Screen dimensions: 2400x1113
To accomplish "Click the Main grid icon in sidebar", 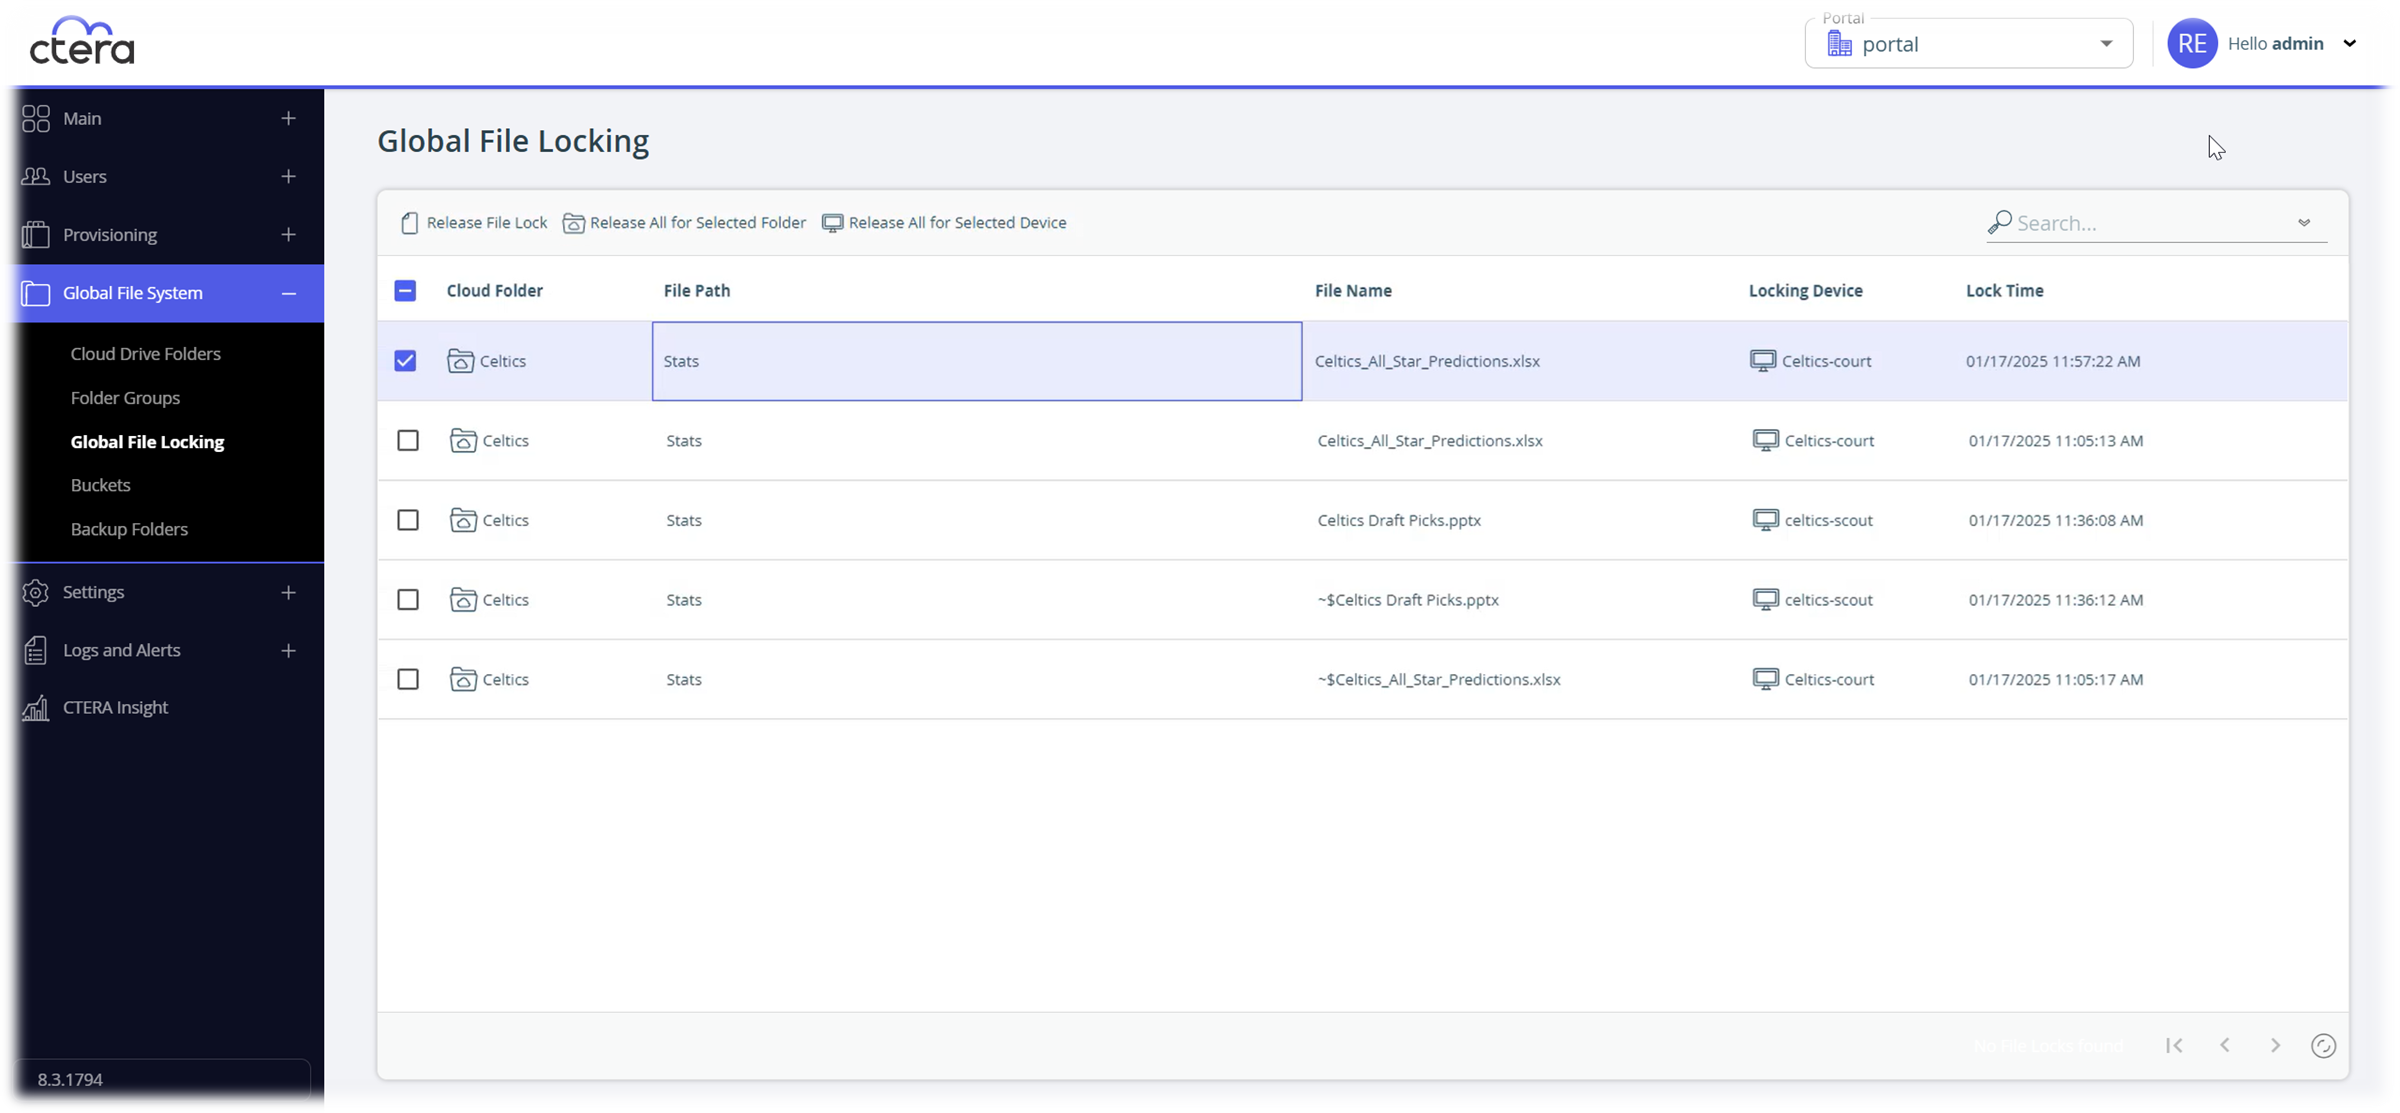I will (x=36, y=118).
